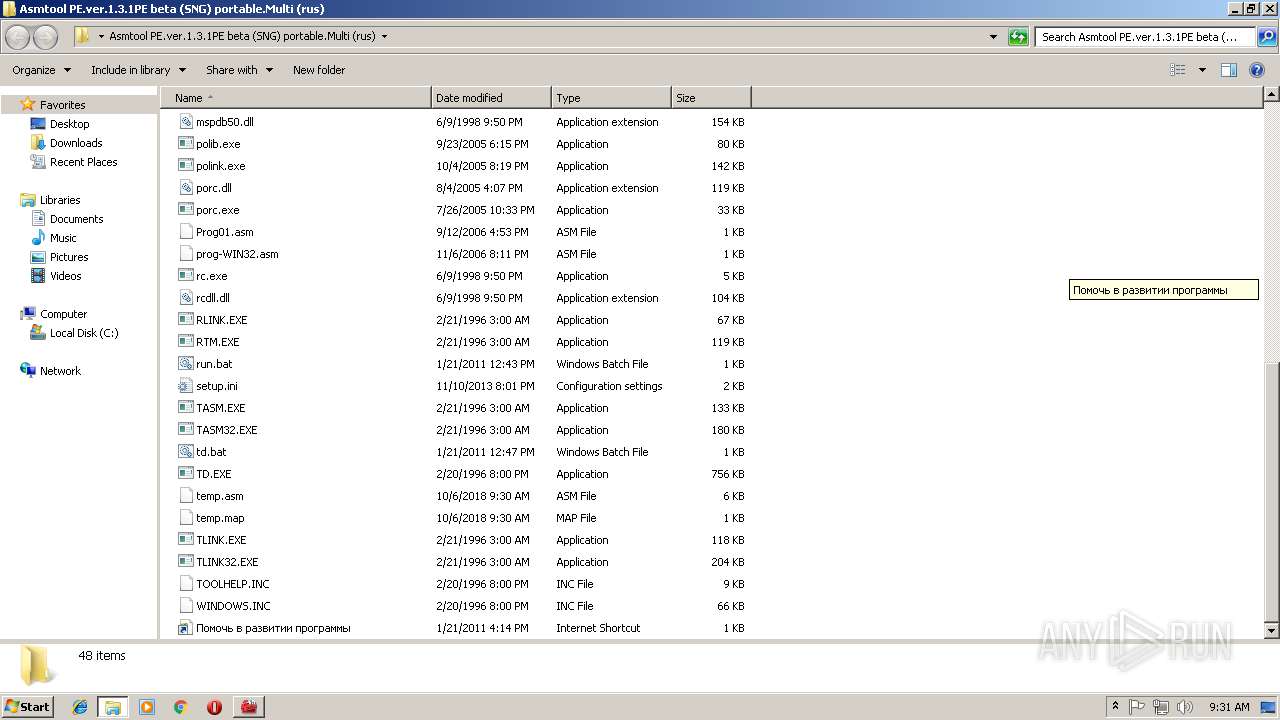Click the green refresh button beside address bar
The height and width of the screenshot is (720, 1280).
[1018, 37]
